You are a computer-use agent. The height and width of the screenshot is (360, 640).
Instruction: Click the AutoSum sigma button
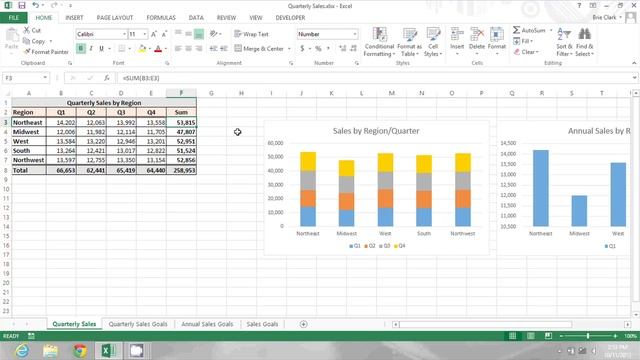529,30
